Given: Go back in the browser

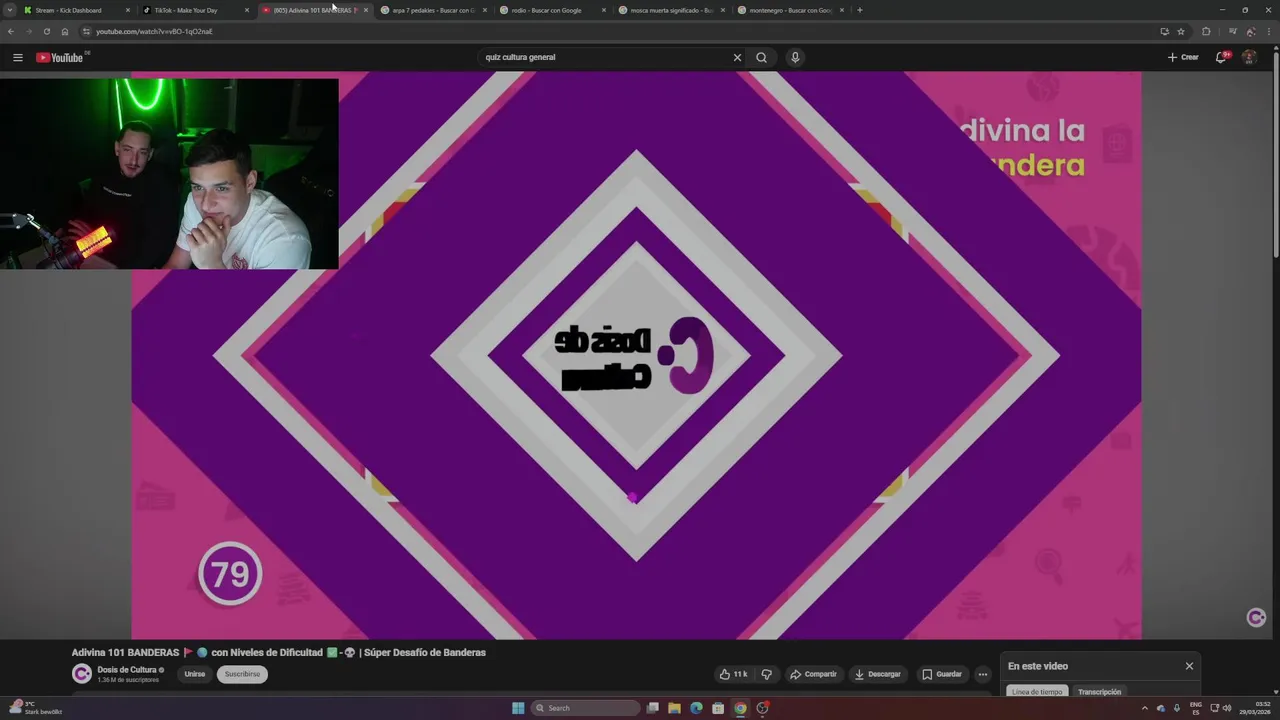Looking at the screenshot, I should (x=11, y=31).
